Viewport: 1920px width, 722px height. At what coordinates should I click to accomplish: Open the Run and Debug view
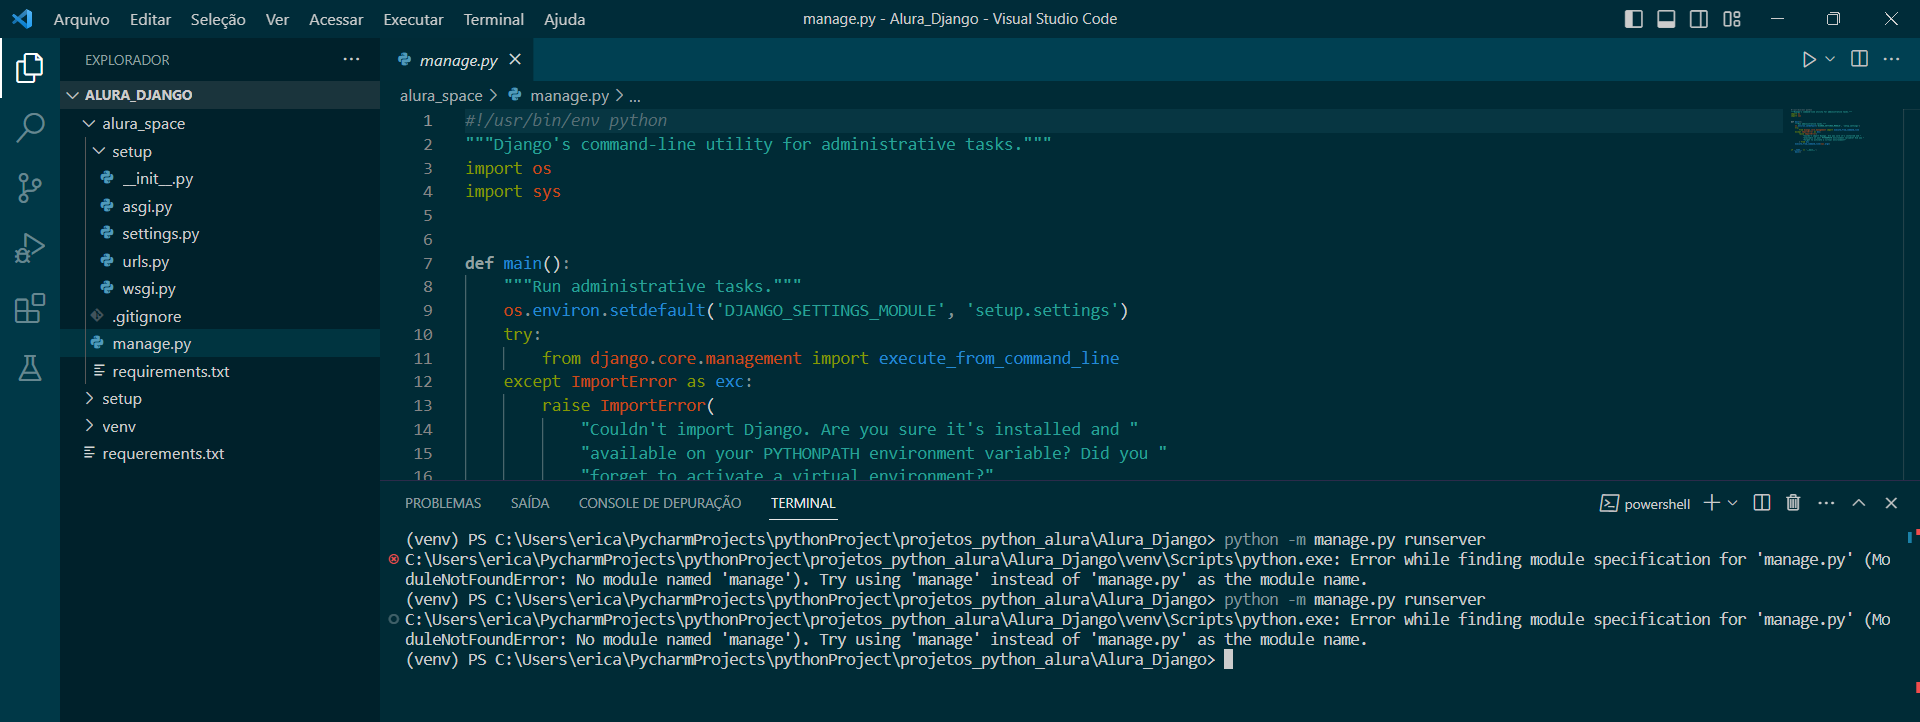point(30,247)
